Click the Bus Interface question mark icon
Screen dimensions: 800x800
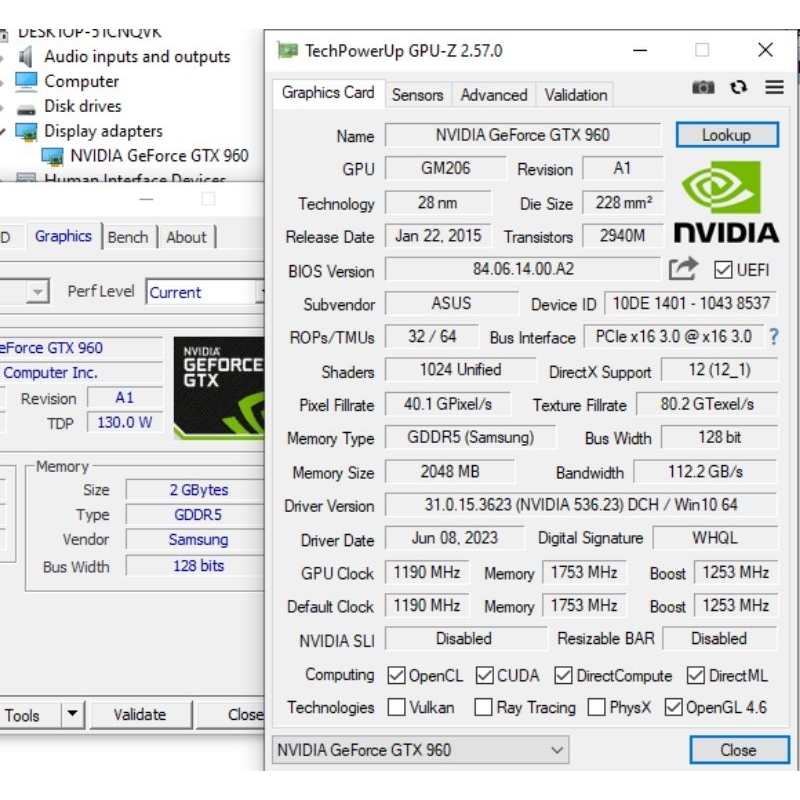pyautogui.click(x=773, y=337)
